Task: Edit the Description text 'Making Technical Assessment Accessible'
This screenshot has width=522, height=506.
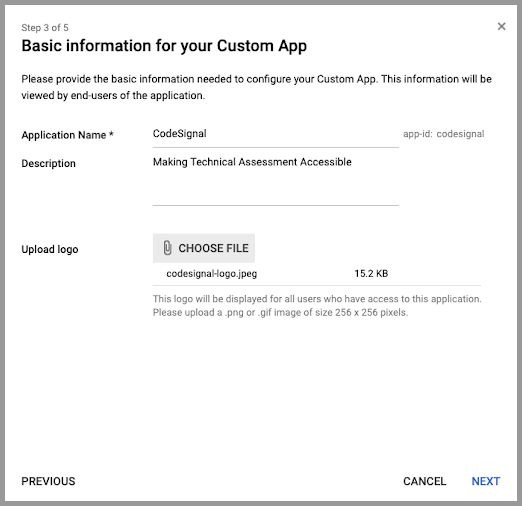Action: pos(252,162)
